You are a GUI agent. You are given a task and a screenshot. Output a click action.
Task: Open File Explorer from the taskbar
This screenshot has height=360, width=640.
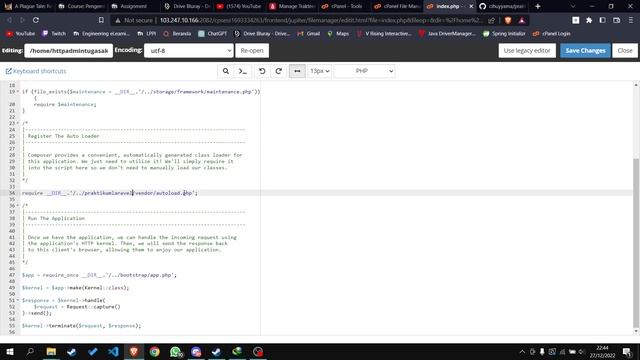click(x=51, y=352)
